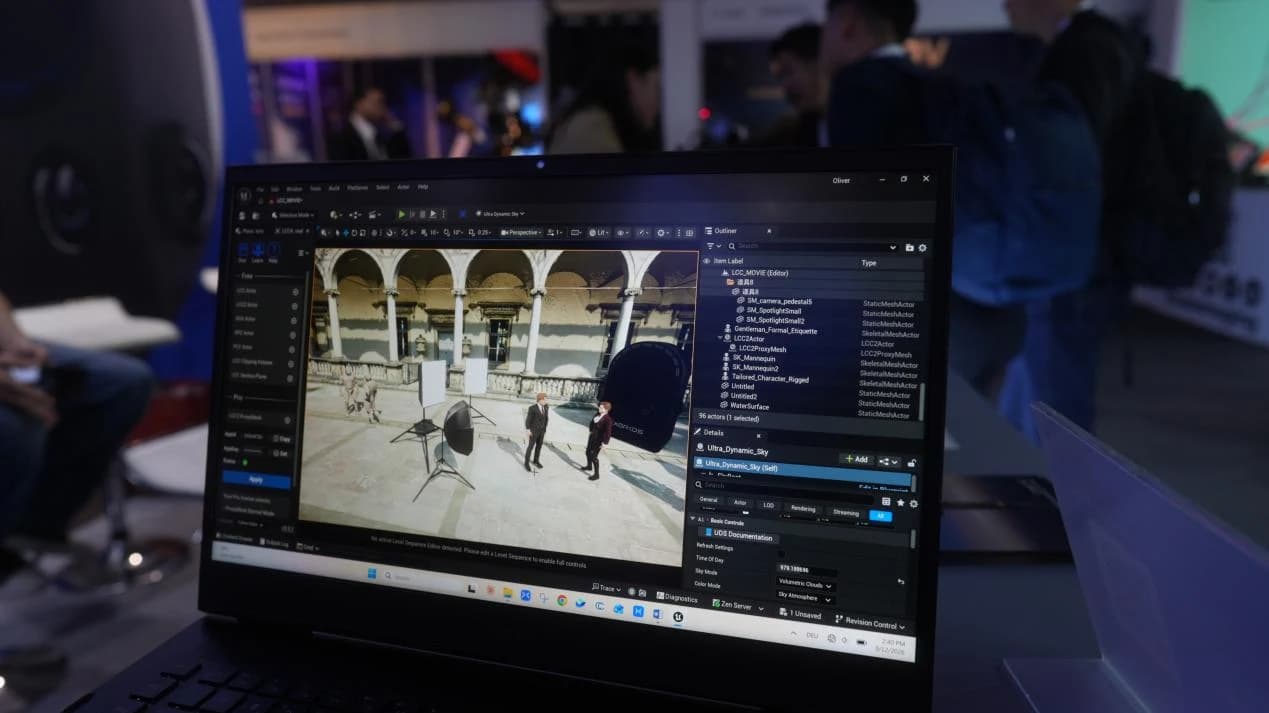Open the Perspective viewport dropdown
The image size is (1269, 713).
(x=519, y=232)
